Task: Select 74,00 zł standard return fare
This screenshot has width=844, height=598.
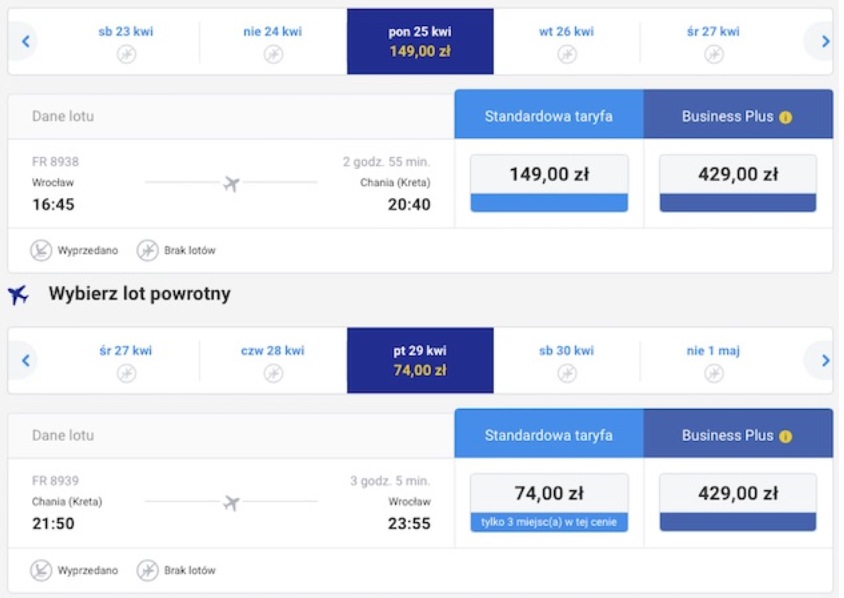Action: 549,503
